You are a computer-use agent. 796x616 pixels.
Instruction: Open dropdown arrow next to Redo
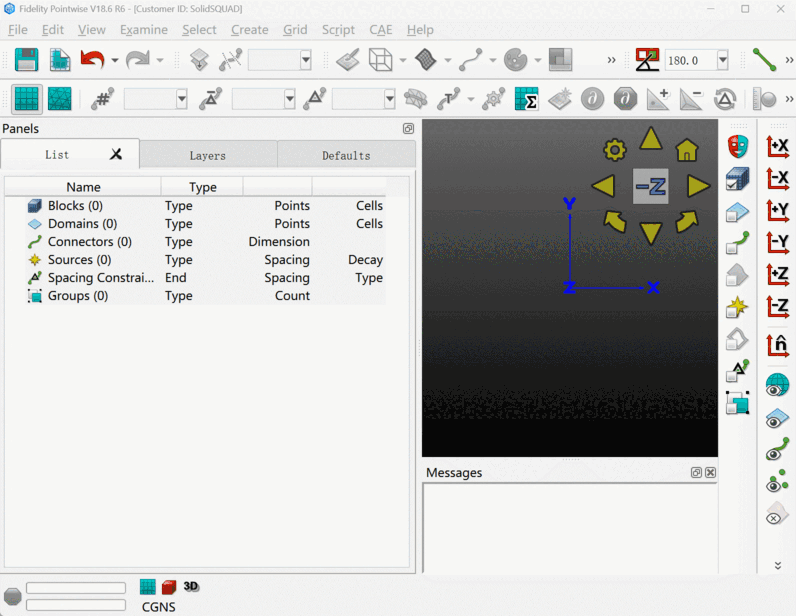tap(159, 60)
